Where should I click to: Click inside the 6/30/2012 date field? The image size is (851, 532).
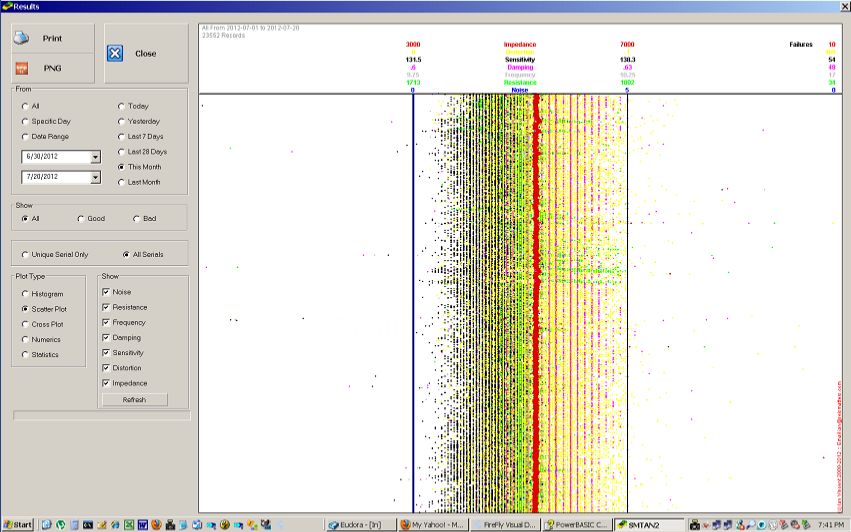coord(56,157)
